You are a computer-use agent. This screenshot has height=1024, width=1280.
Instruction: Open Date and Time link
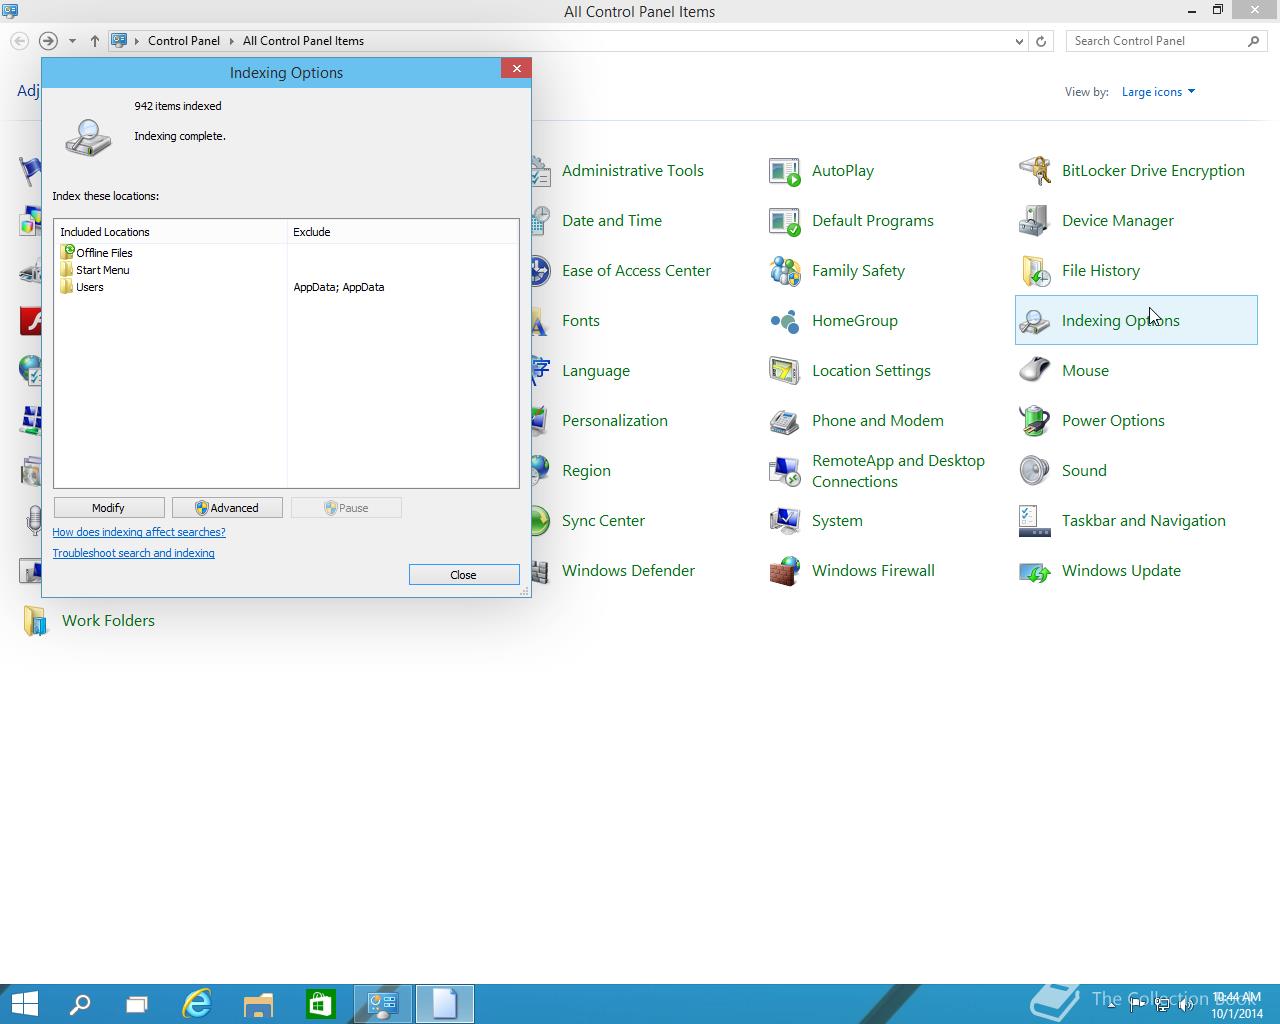click(612, 221)
